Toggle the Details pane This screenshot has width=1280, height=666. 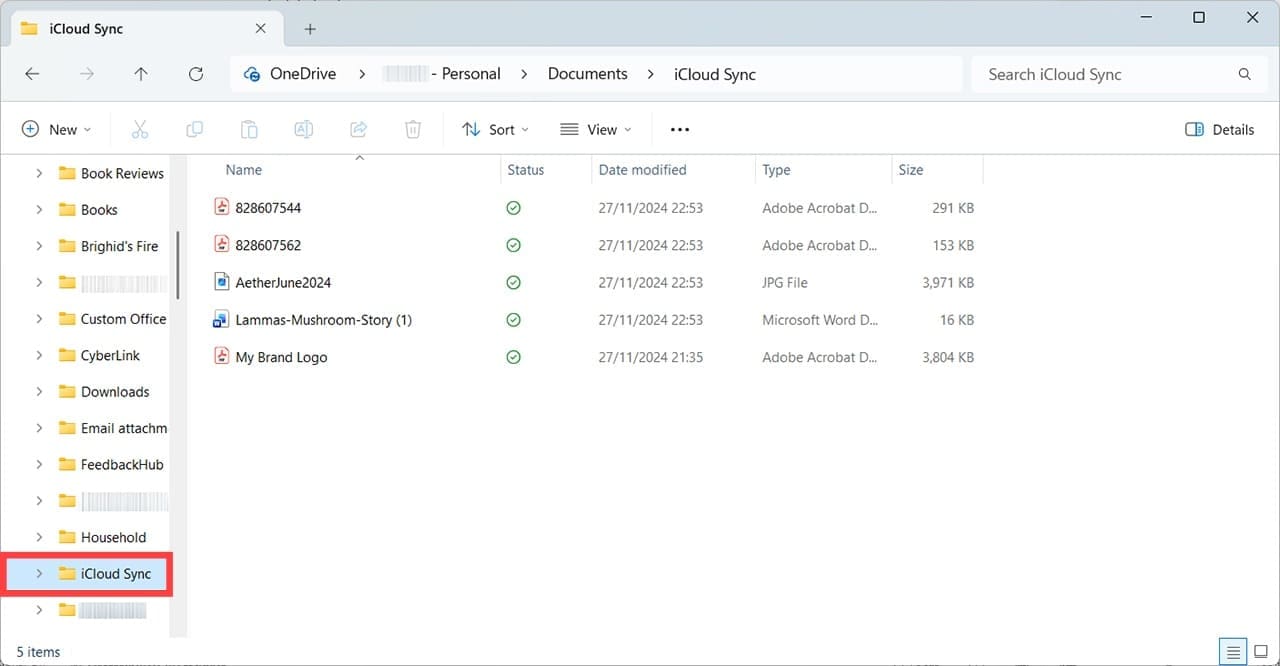(1219, 129)
